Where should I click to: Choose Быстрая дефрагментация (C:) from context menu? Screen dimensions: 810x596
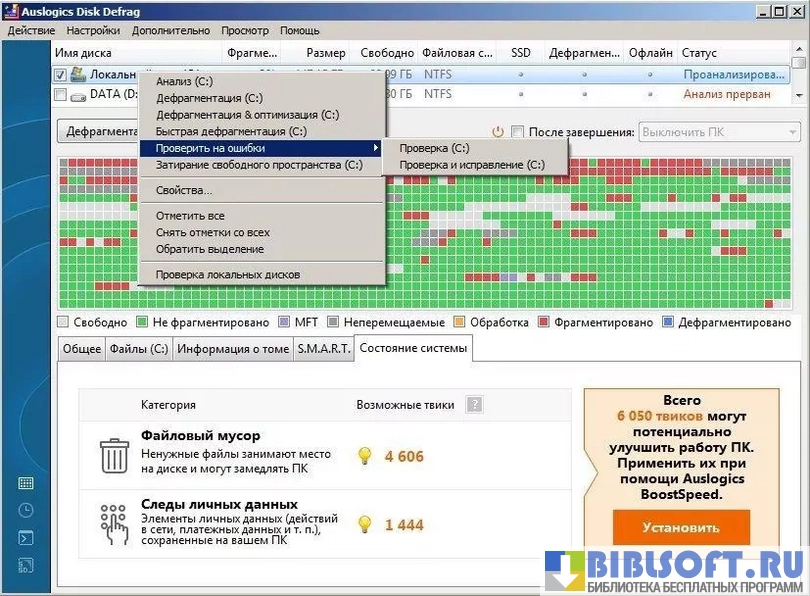point(231,131)
